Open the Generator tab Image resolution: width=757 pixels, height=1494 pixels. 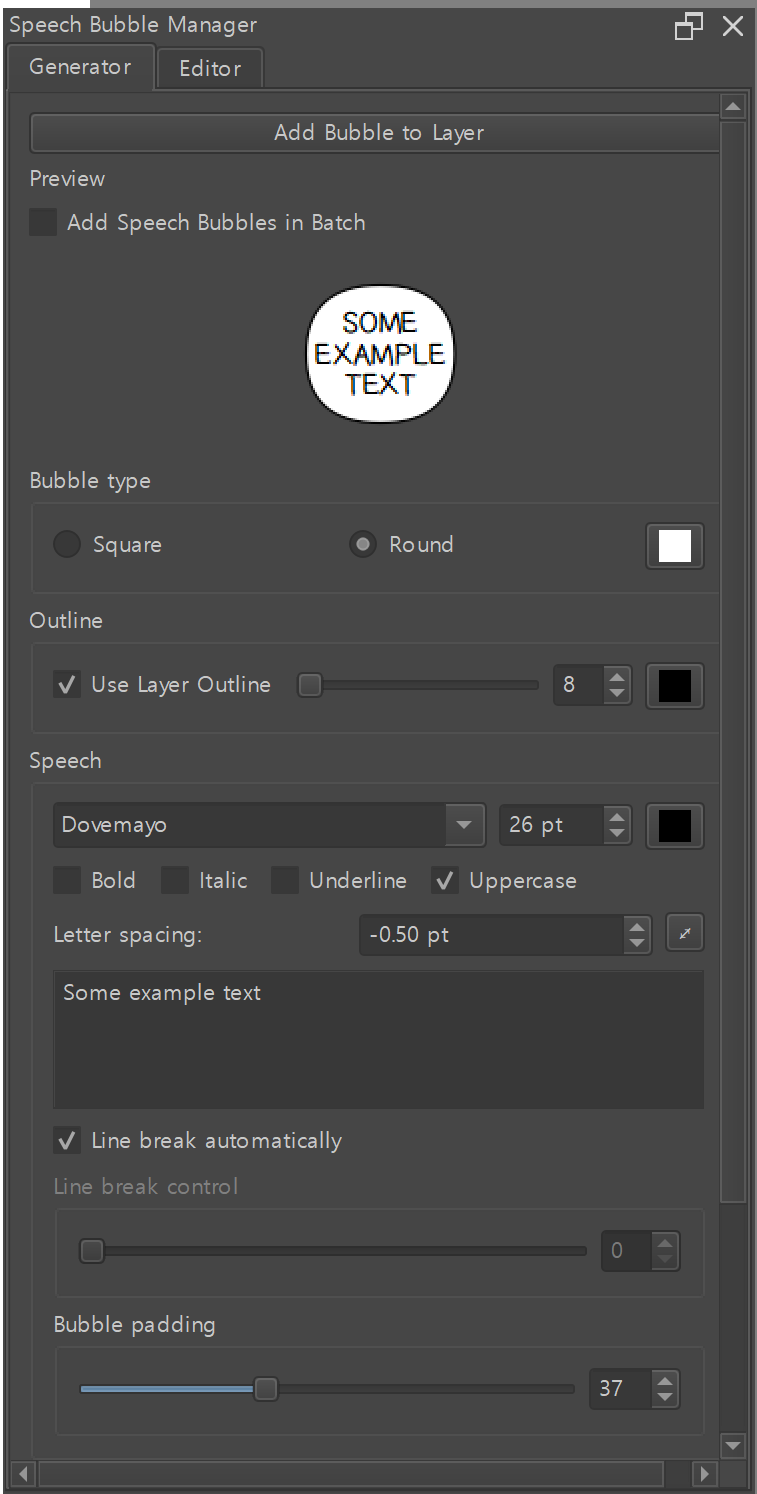[80, 67]
